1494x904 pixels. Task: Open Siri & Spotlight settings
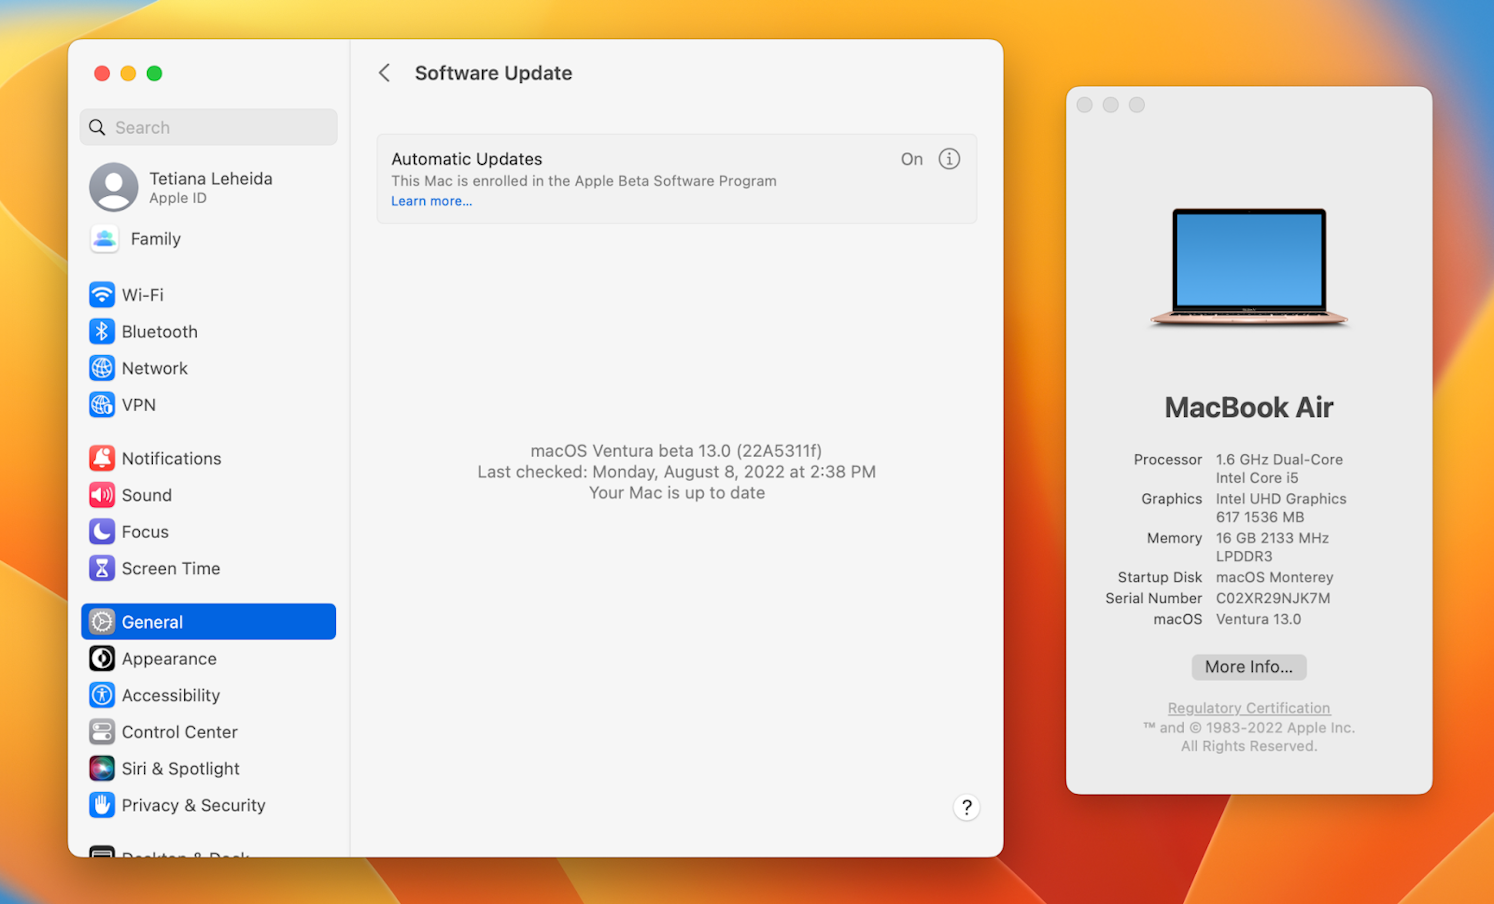tap(180, 768)
